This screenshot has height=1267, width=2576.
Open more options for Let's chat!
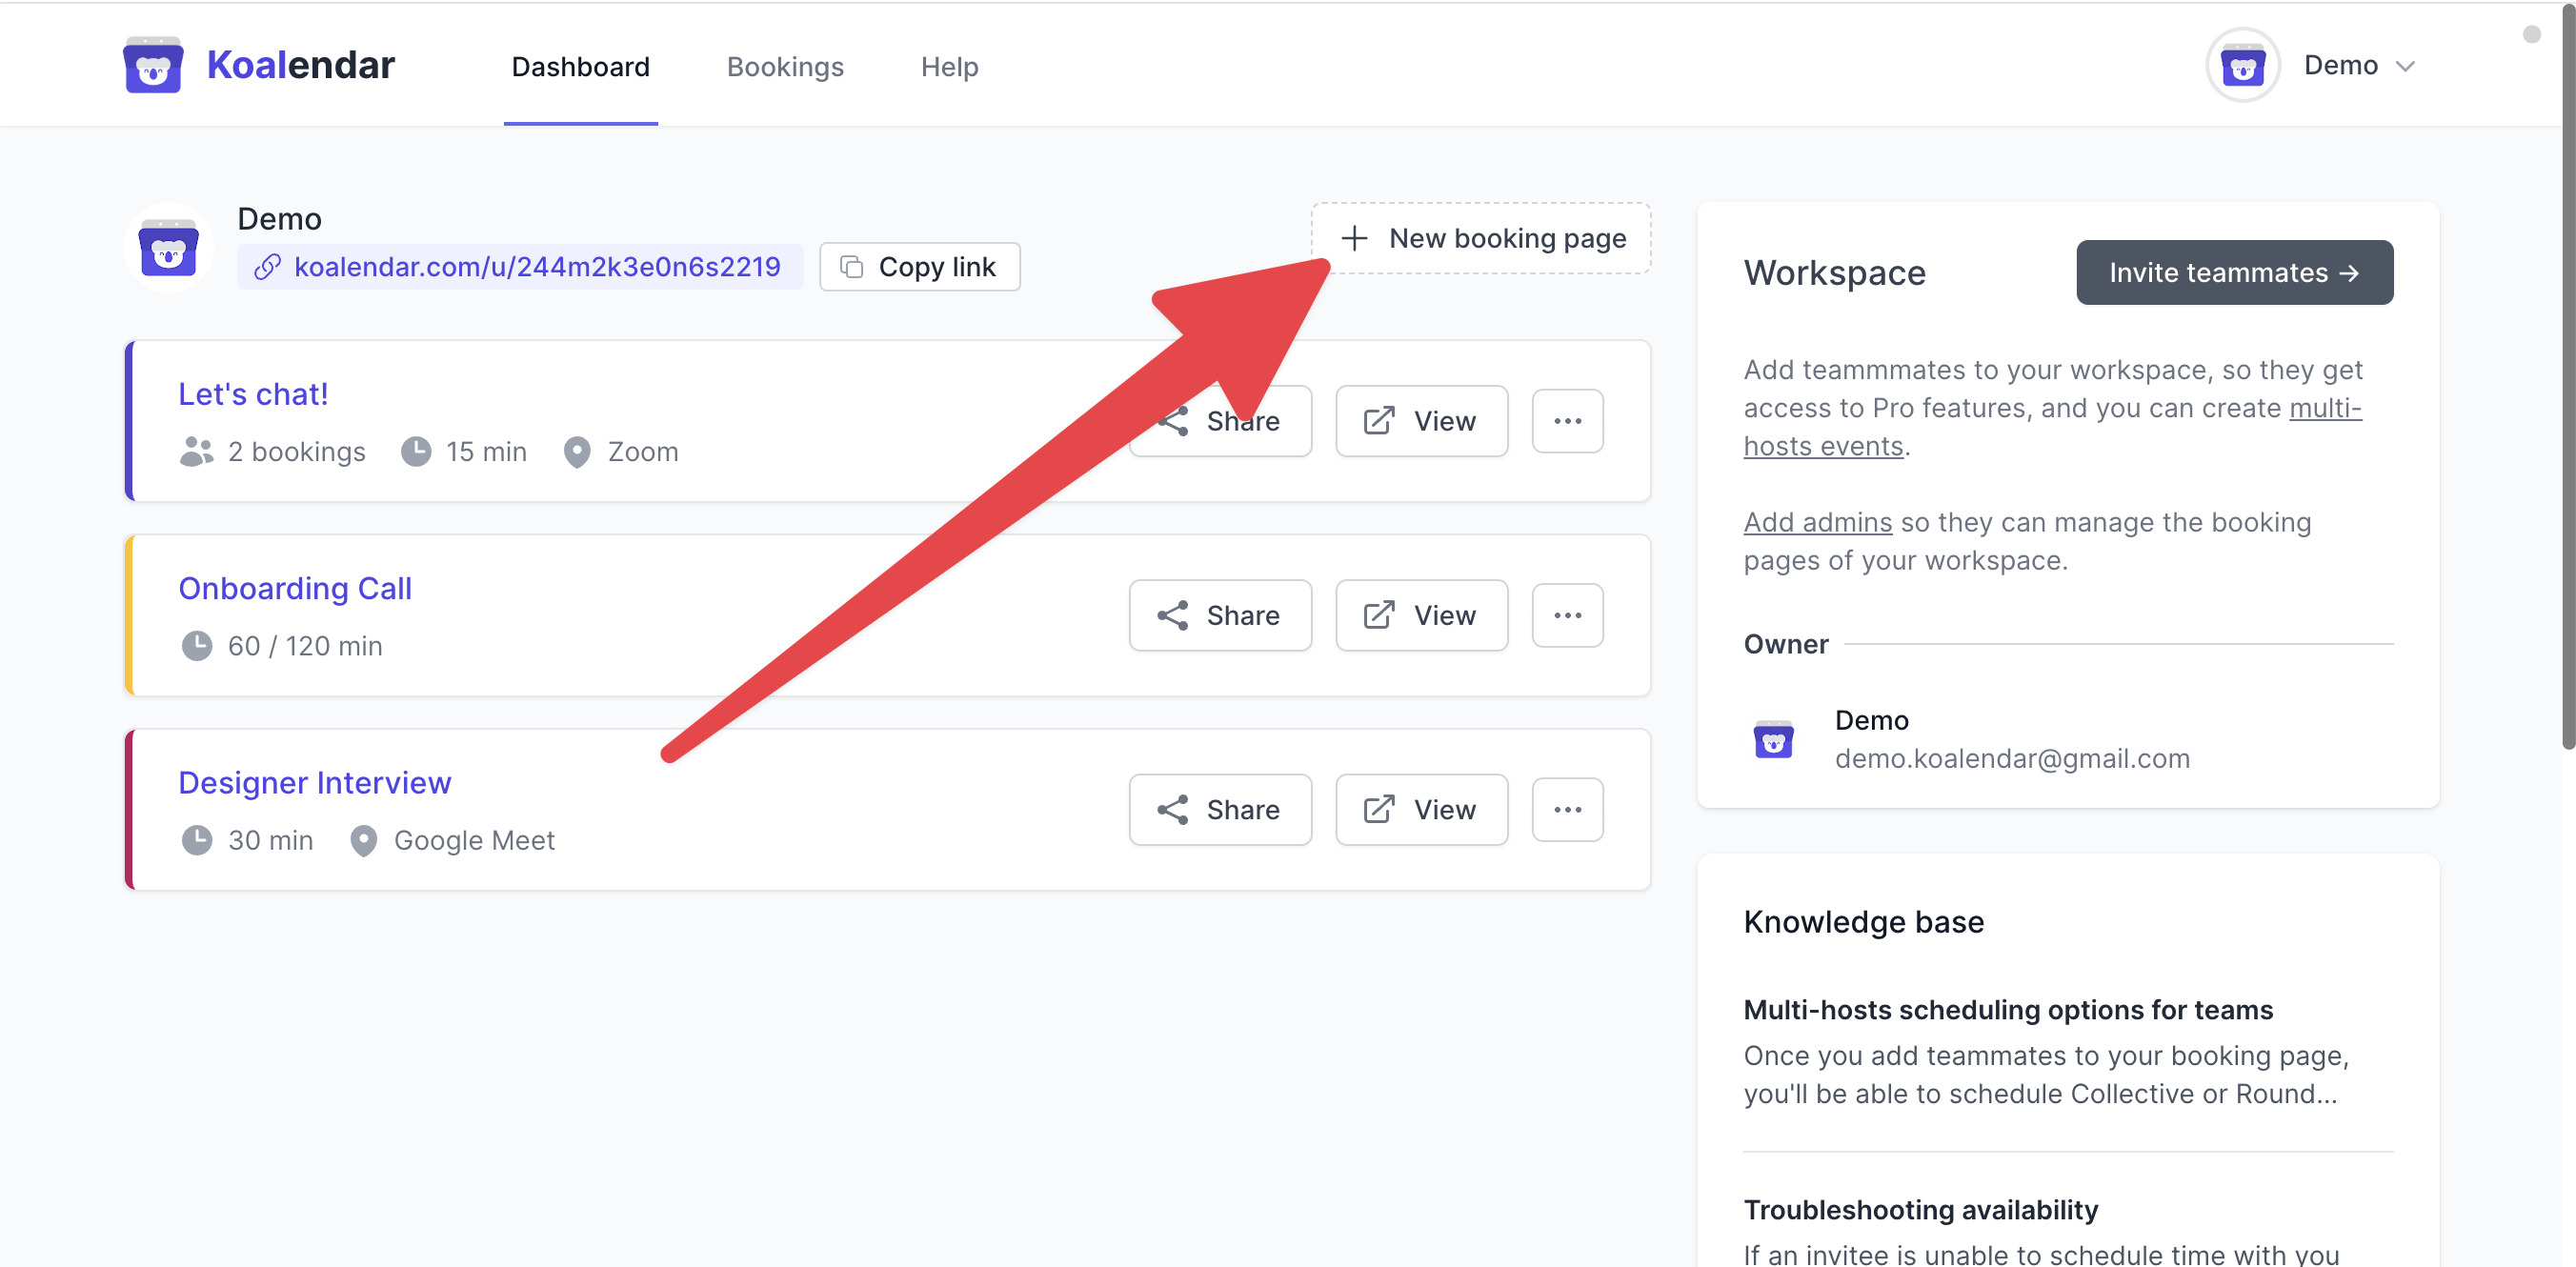[x=1567, y=421]
